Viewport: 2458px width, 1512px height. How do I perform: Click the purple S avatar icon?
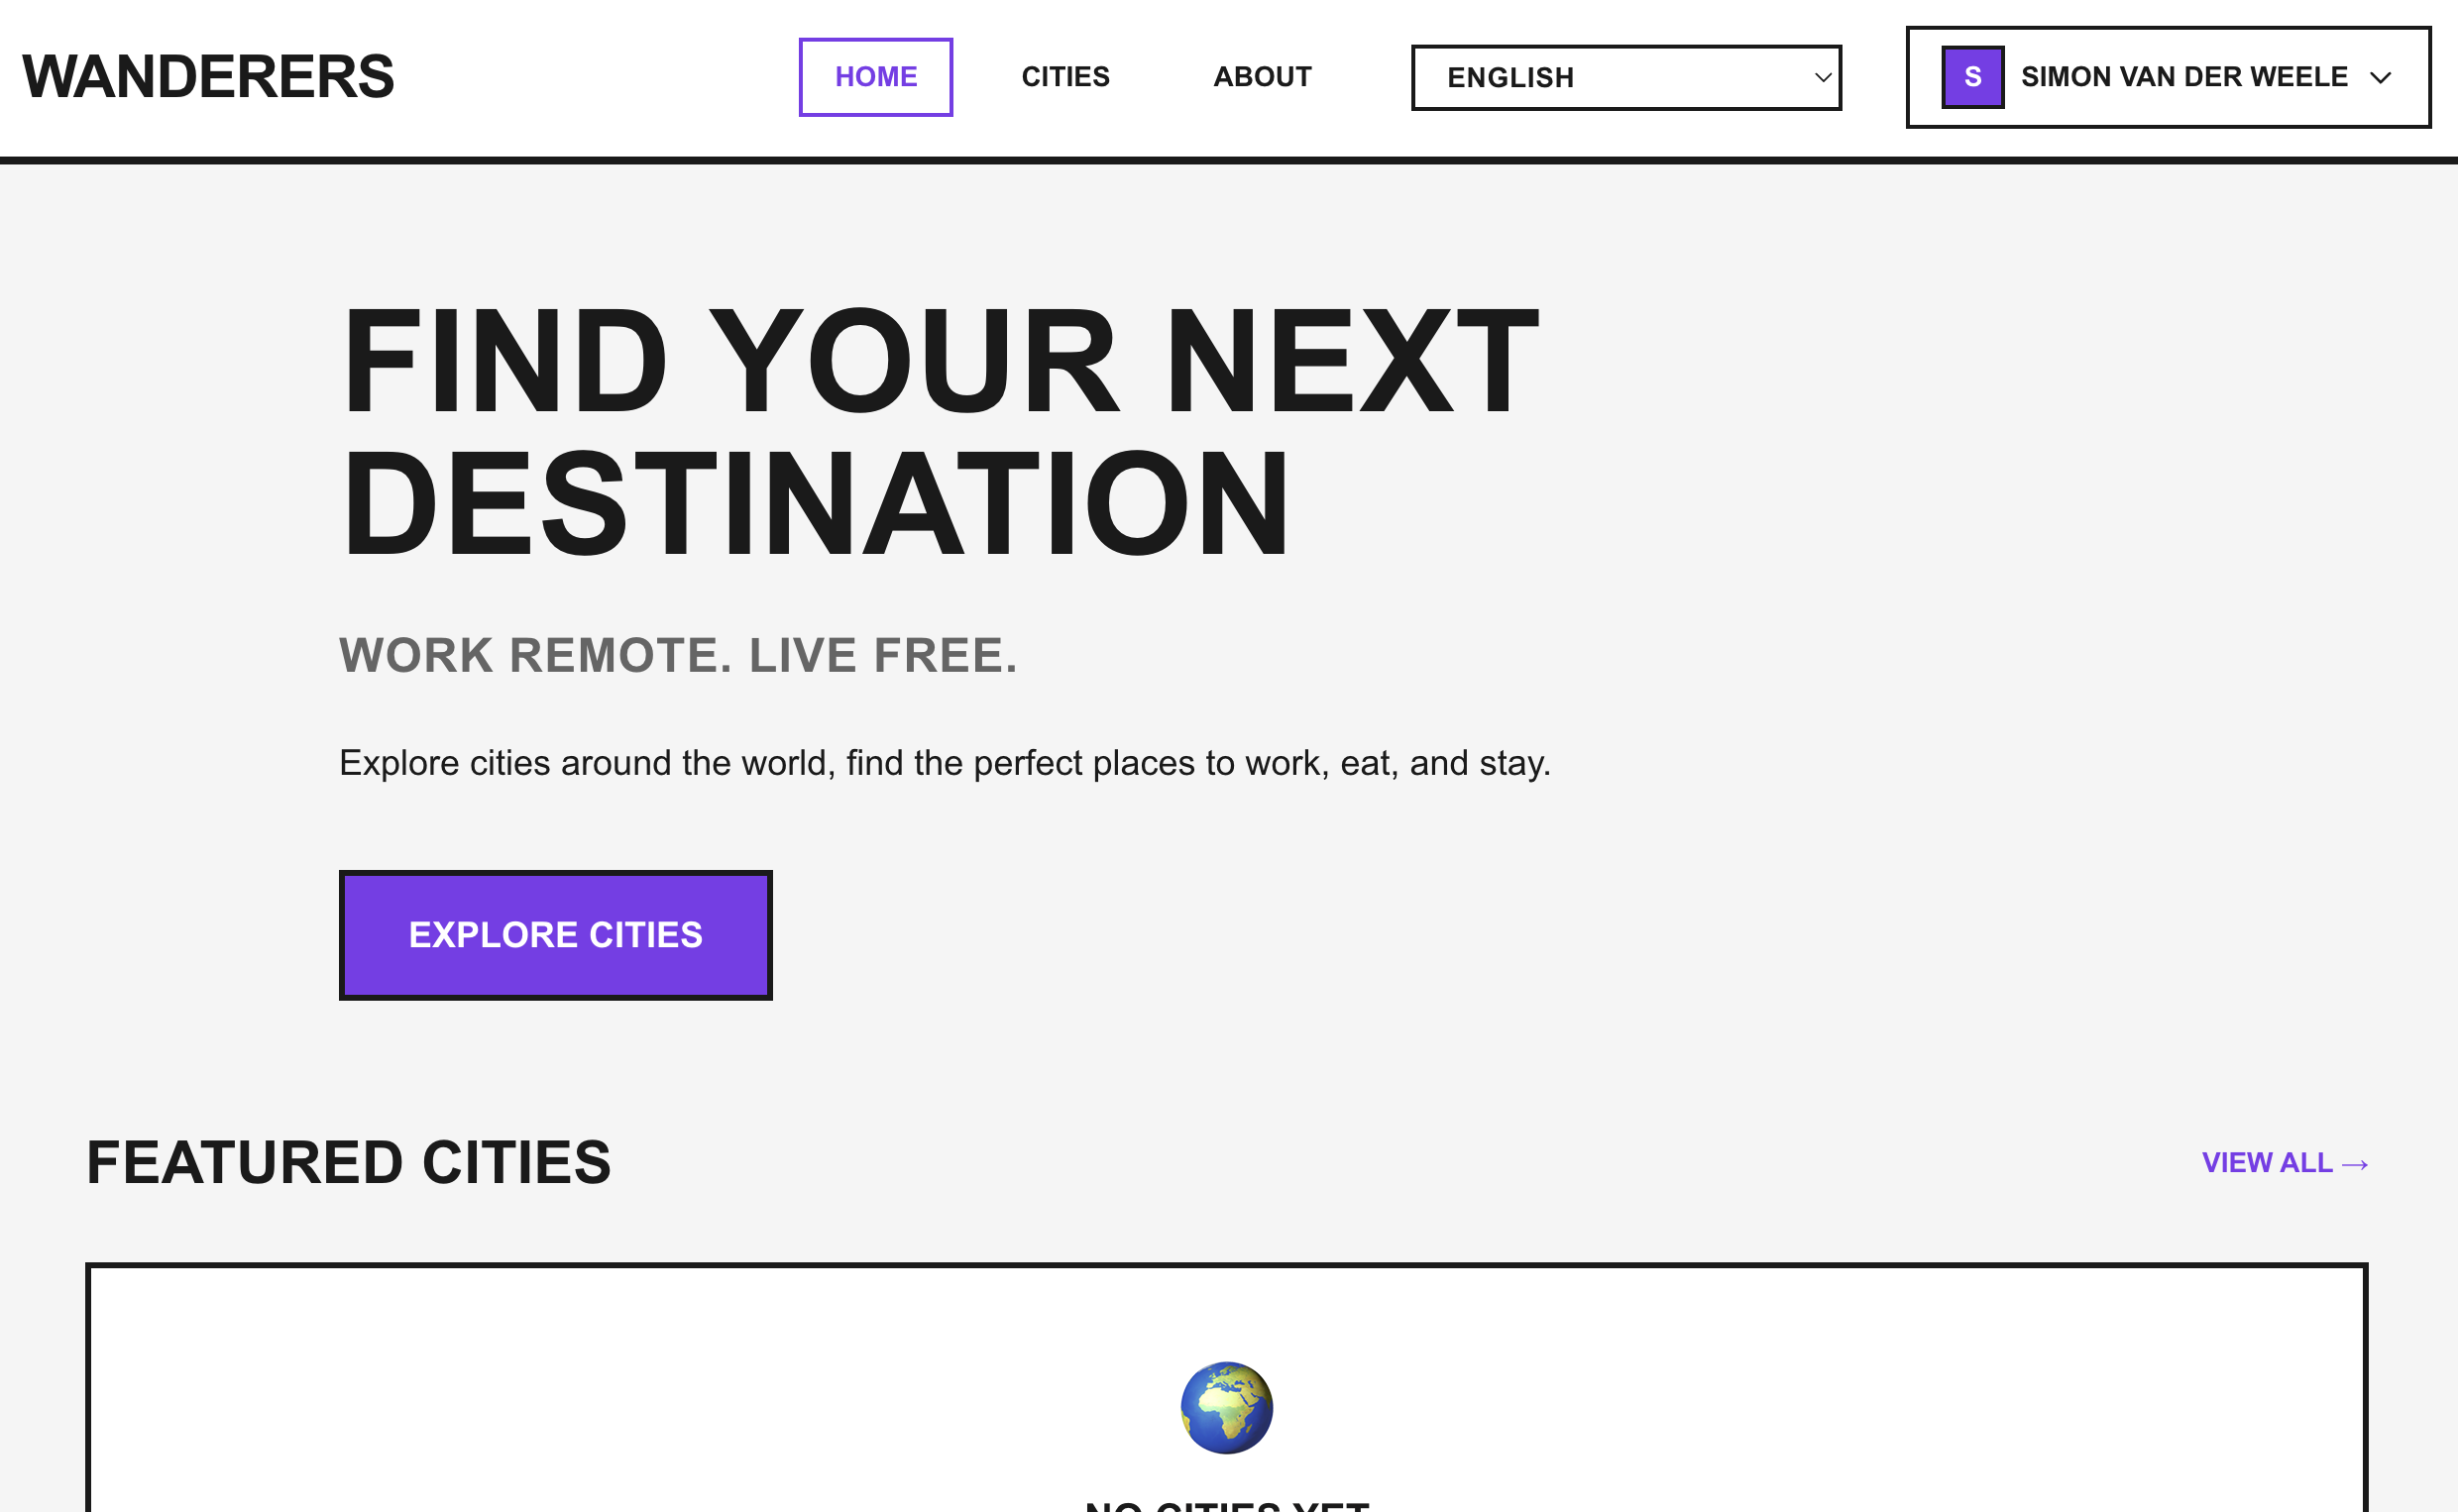click(1972, 77)
